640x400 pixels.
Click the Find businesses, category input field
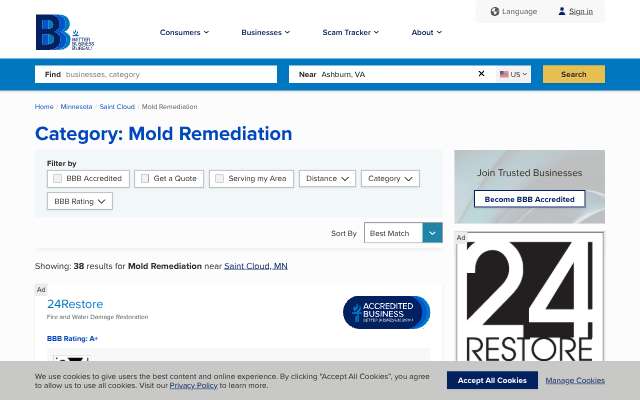coord(156,74)
